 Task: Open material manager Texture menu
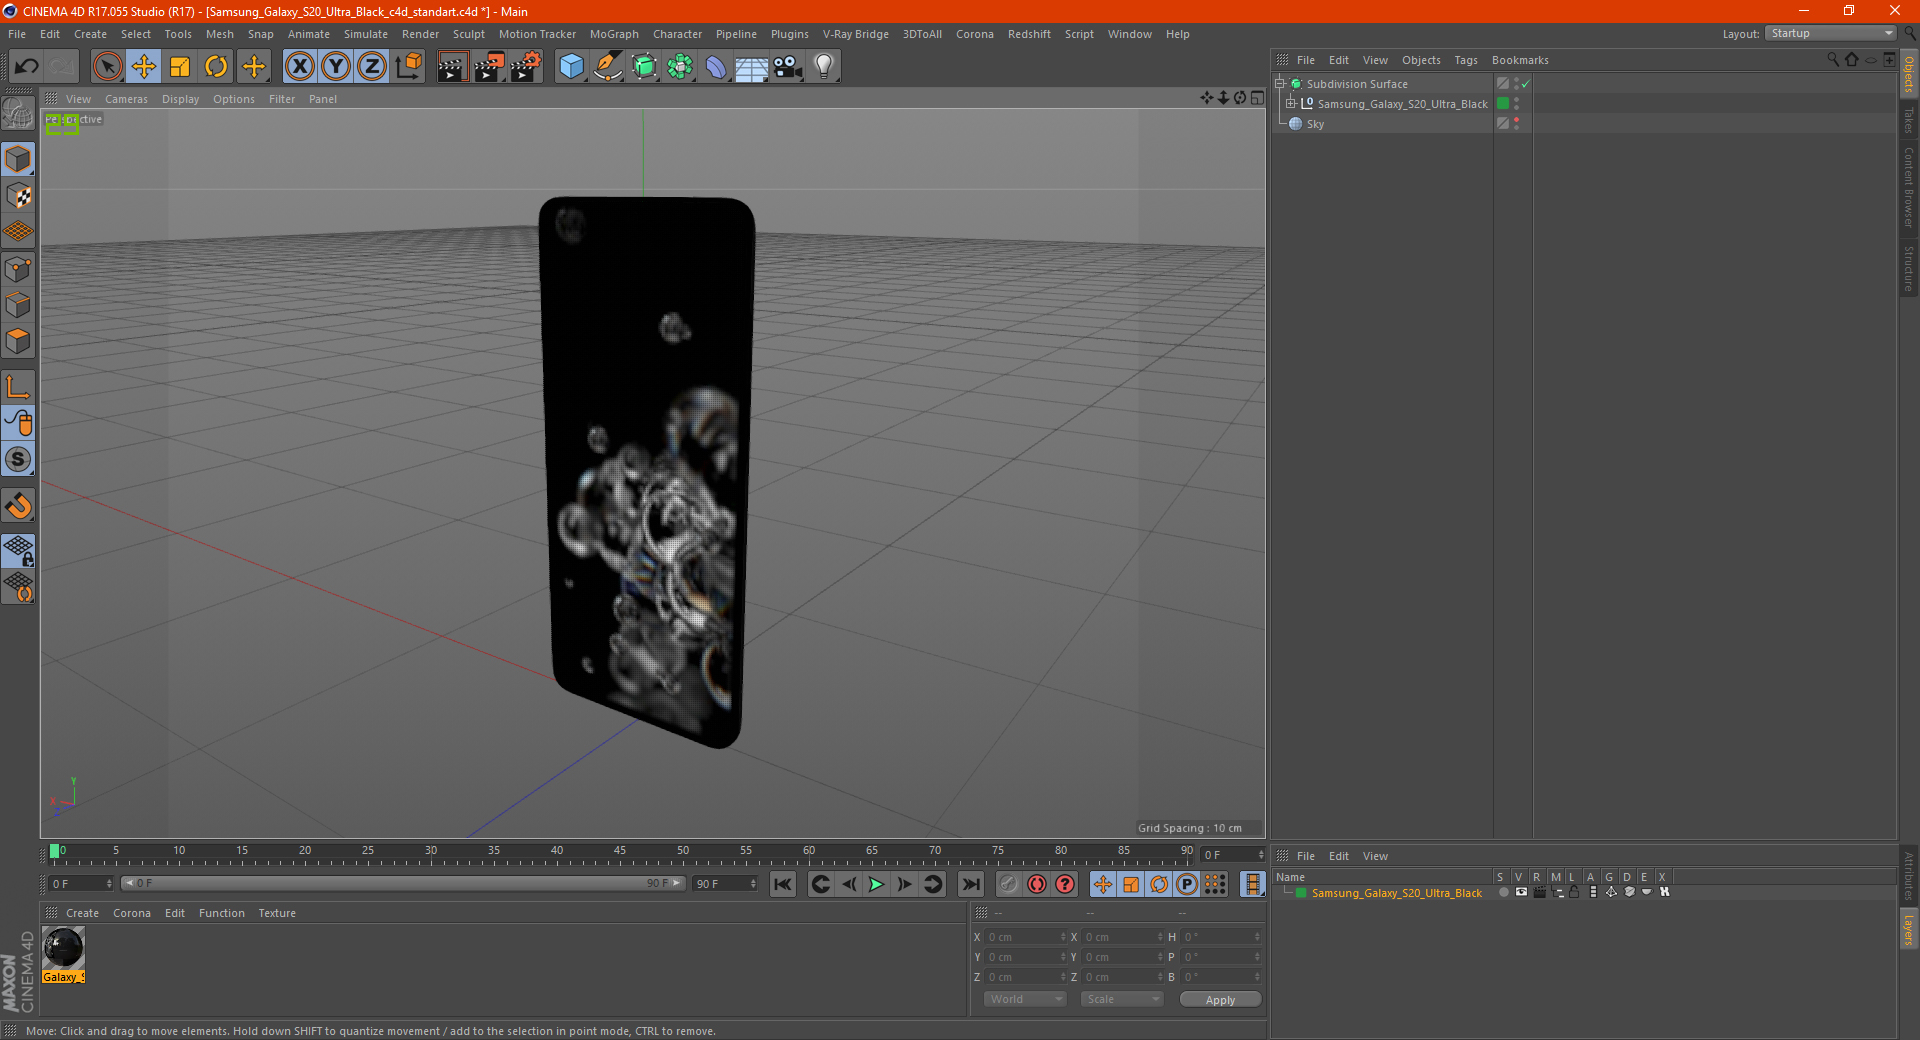277,913
